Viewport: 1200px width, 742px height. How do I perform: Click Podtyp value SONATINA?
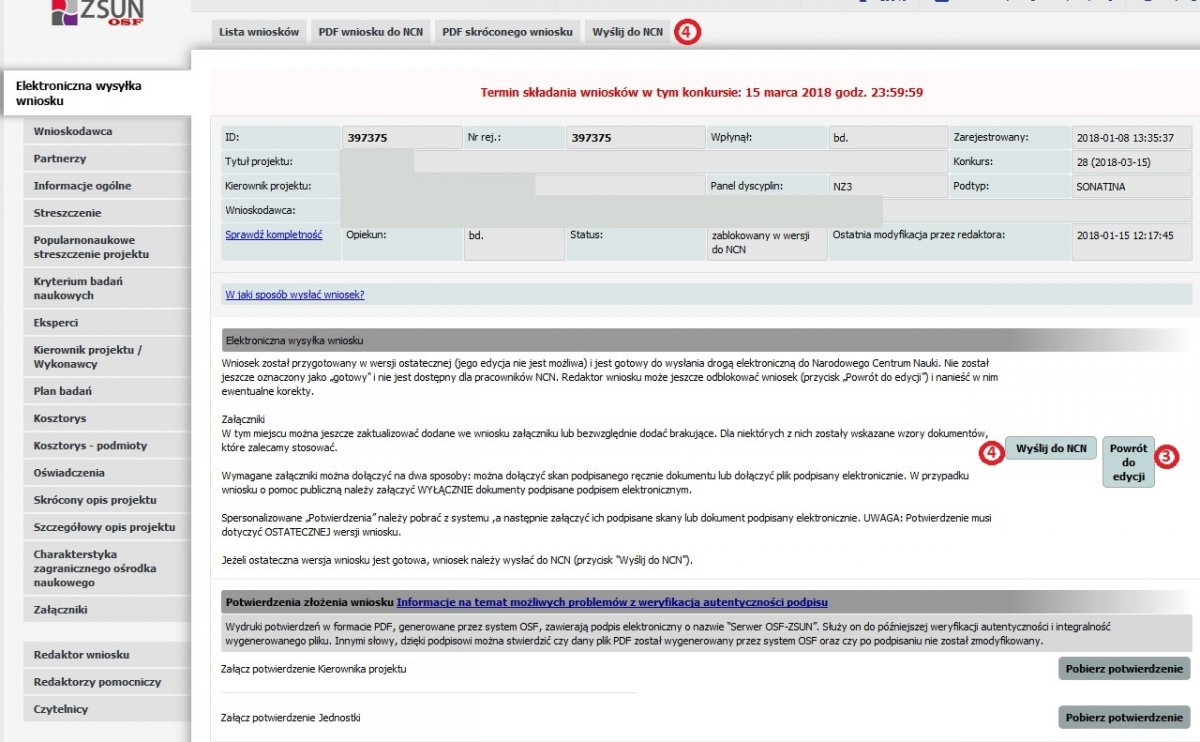pos(1132,186)
